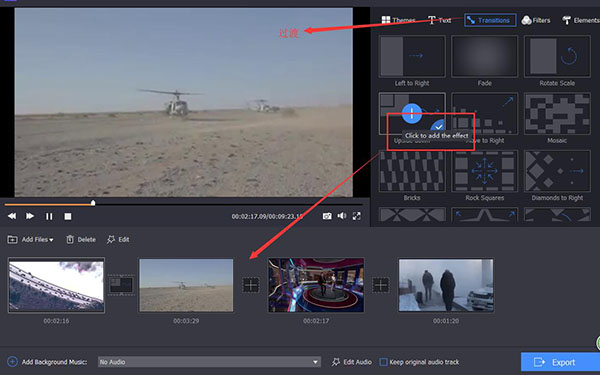Open the Text tab
The image size is (600, 375).
[439, 20]
